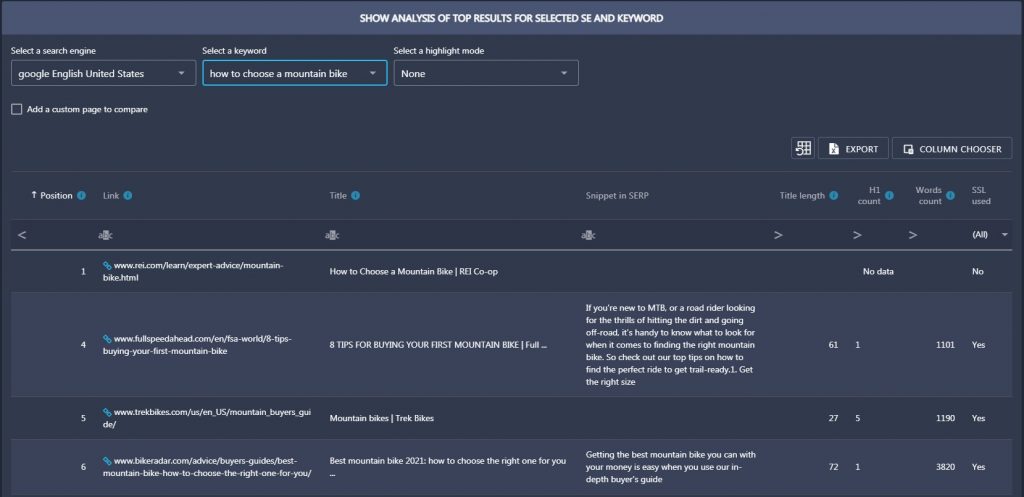Screen dimensions: 1024x497
Task: Open SSL used (All) filter dropdown
Action: point(990,234)
